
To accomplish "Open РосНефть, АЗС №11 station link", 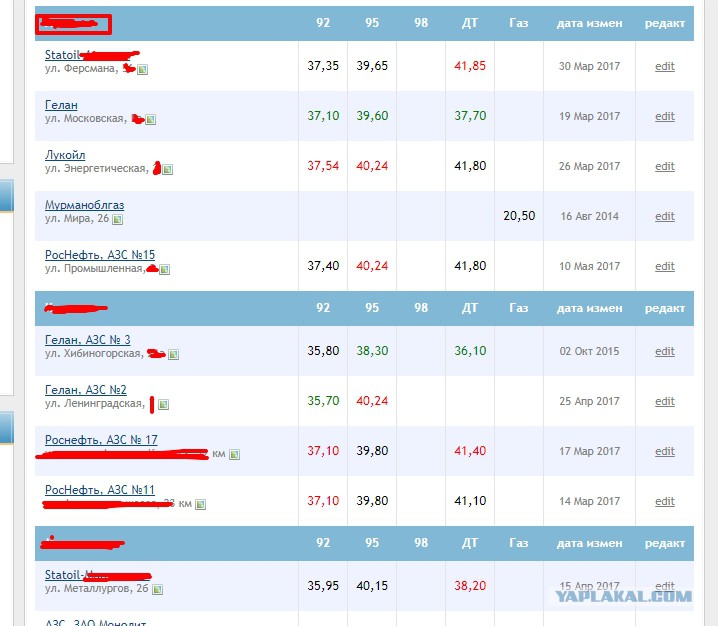I will (100, 490).
